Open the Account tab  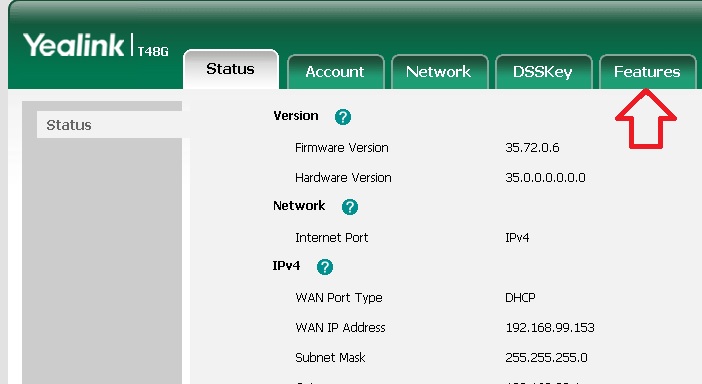click(x=335, y=72)
